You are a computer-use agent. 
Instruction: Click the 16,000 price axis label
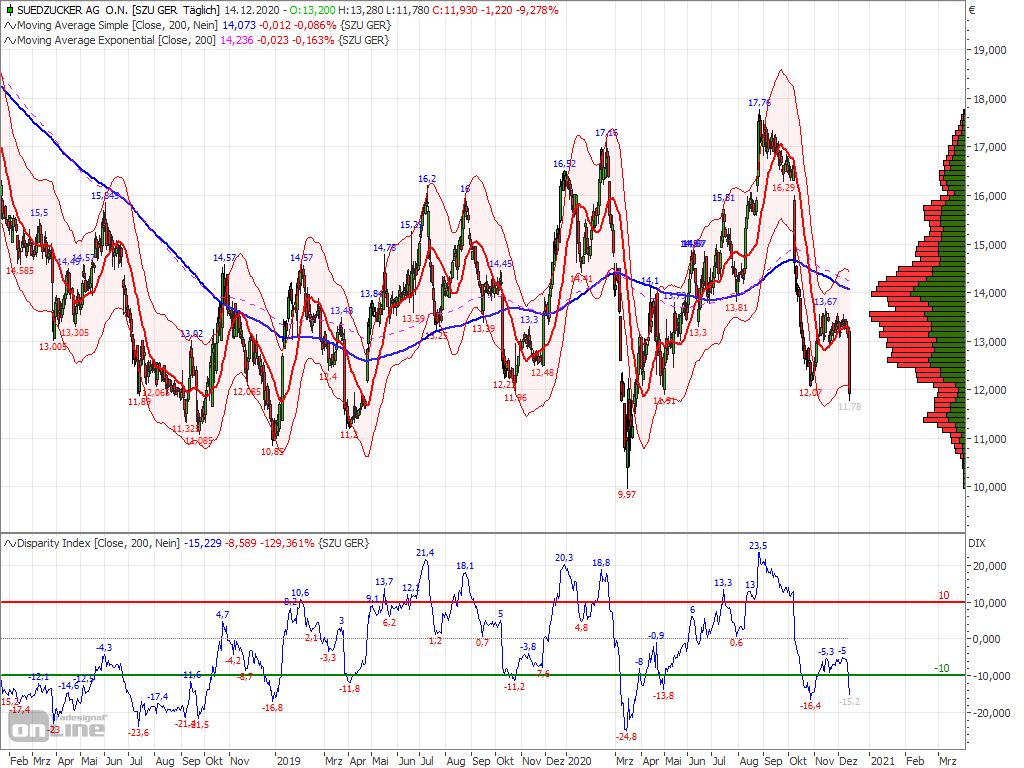[x=990, y=196]
